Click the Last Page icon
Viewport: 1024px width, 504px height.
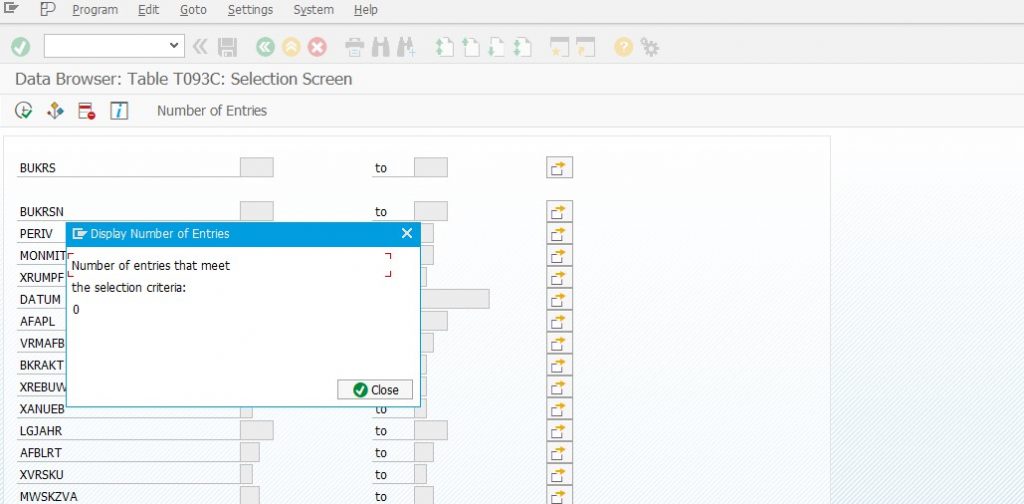(522, 47)
